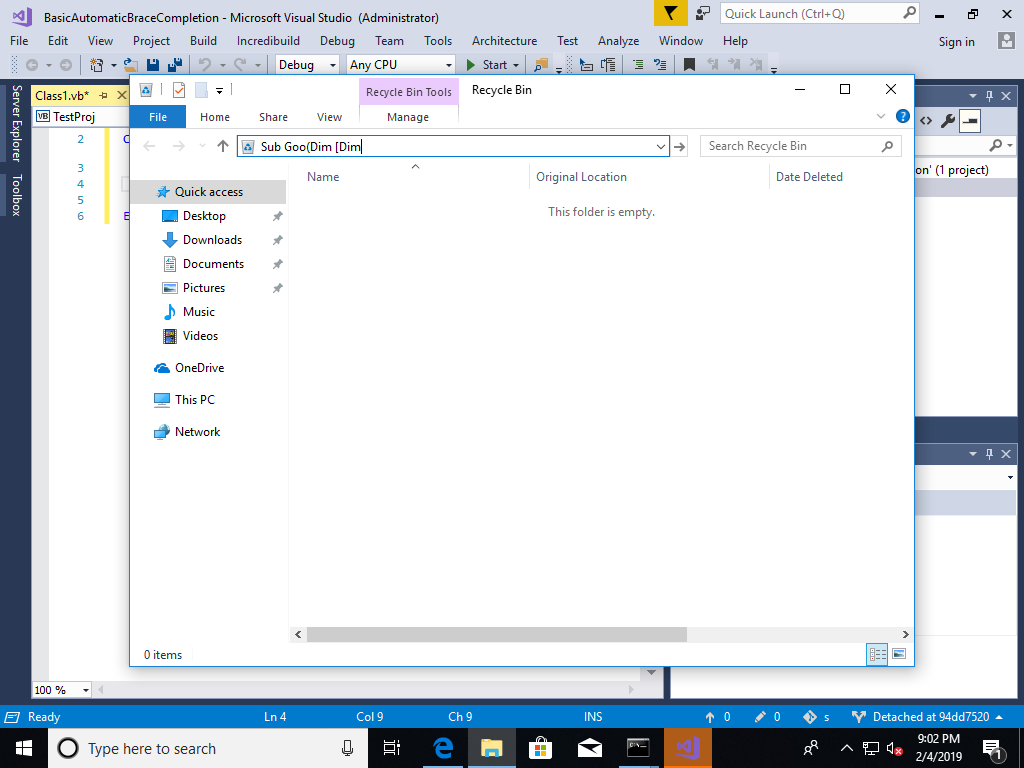Toggle a bookmark with the bookmark icon
The height and width of the screenshot is (768, 1024).
pyautogui.click(x=689, y=65)
